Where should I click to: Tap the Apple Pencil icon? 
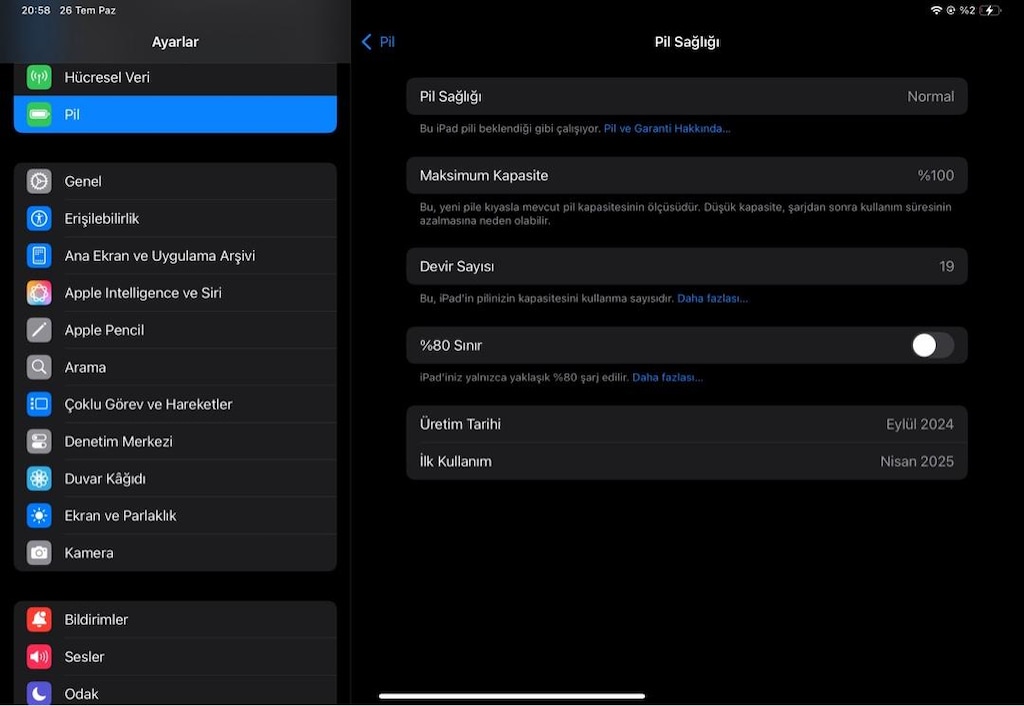coord(39,330)
